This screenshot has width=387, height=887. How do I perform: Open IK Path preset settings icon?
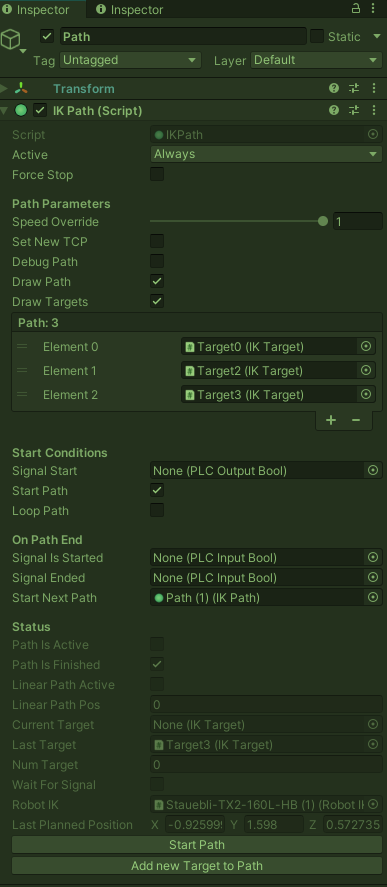[x=354, y=110]
